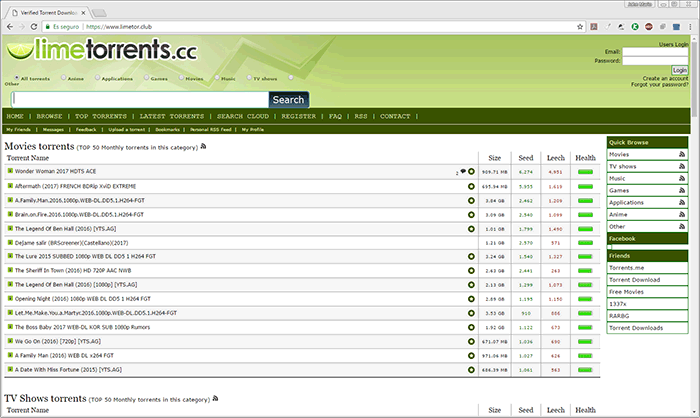Open LATEST TORRENTS in the nav bar
This screenshot has height=418, width=700.
click(x=172, y=116)
